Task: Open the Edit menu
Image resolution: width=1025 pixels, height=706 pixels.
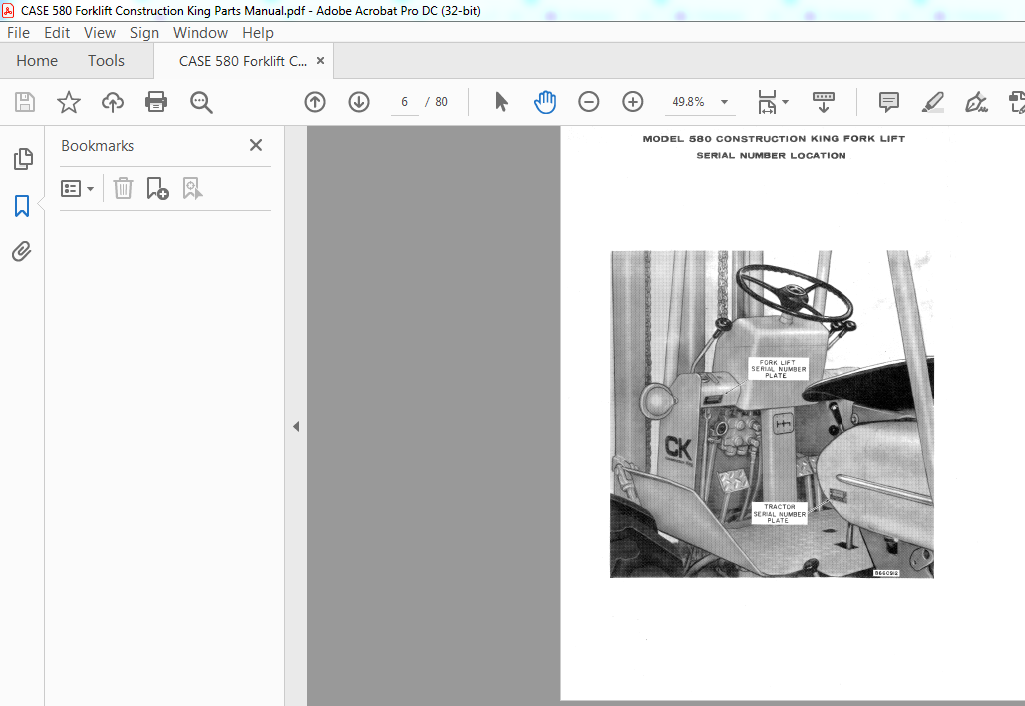Action: click(57, 33)
